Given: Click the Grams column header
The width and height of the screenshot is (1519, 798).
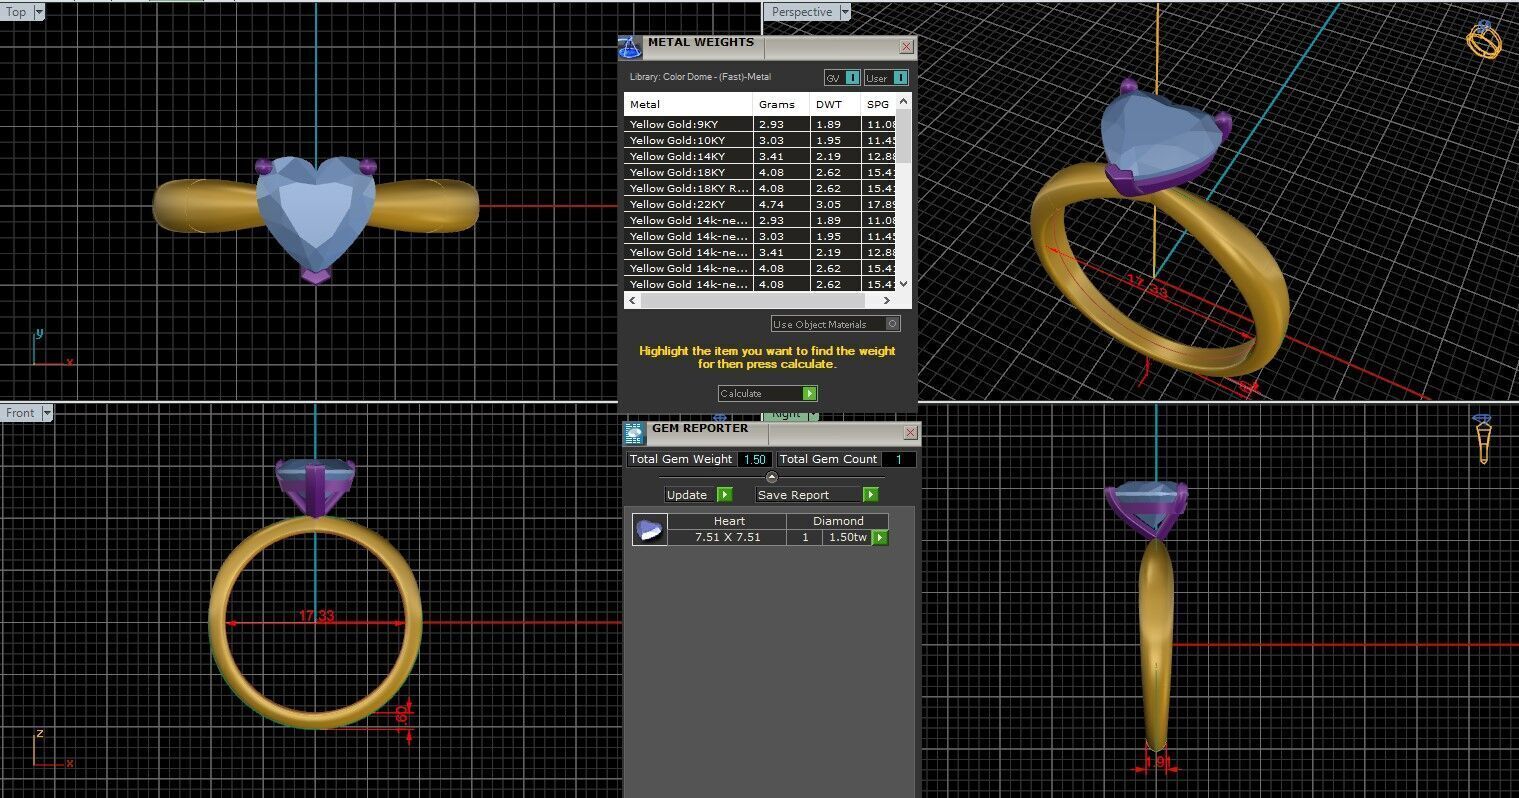Looking at the screenshot, I should coord(781,104).
